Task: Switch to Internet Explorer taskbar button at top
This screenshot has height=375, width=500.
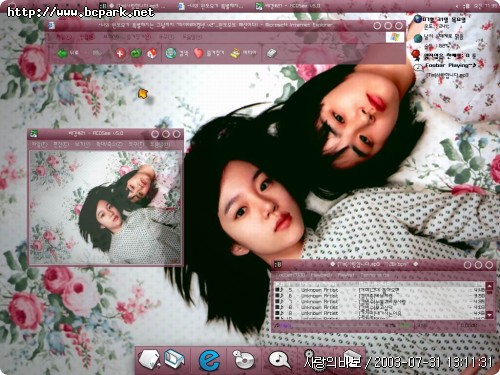Action: coord(211,6)
